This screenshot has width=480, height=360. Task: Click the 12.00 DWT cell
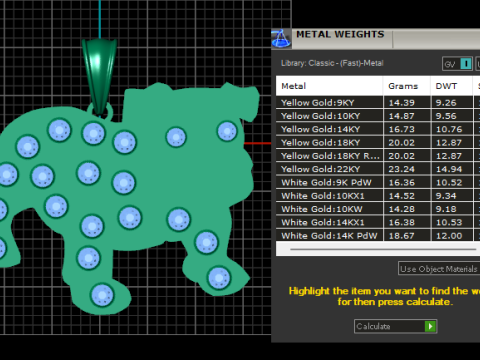(452, 235)
